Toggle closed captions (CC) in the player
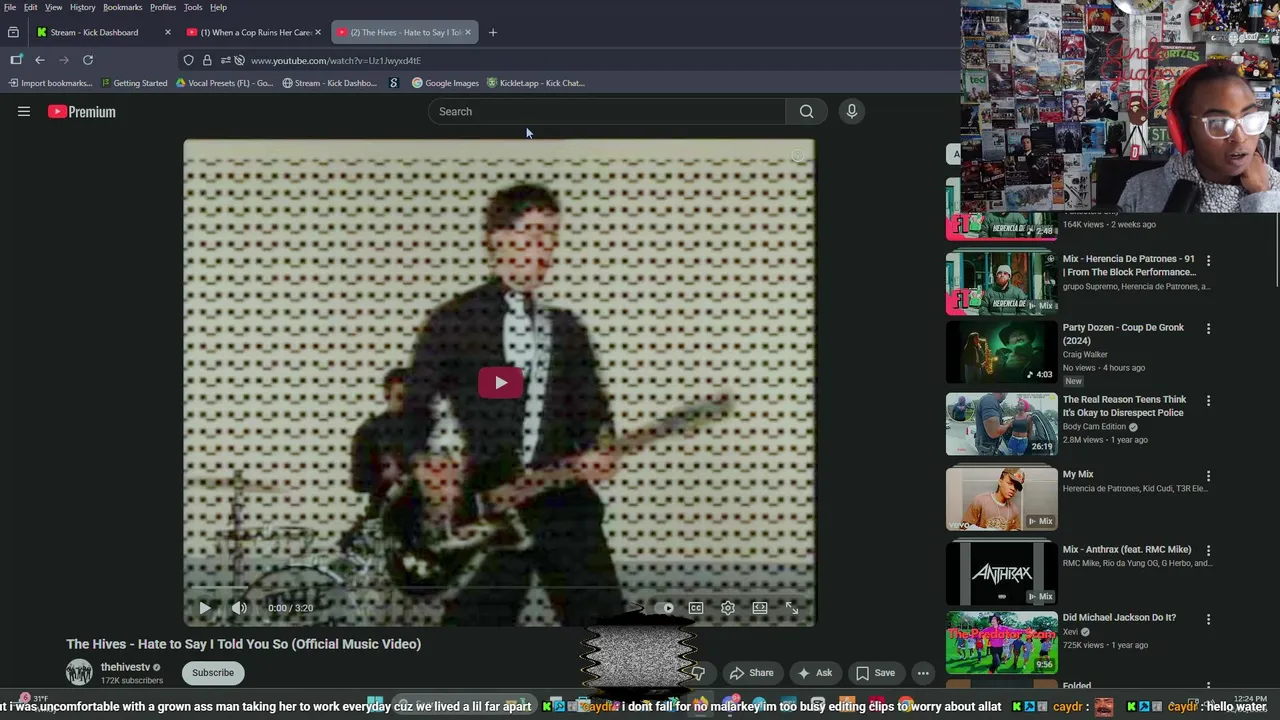The image size is (1280, 720). click(x=696, y=608)
